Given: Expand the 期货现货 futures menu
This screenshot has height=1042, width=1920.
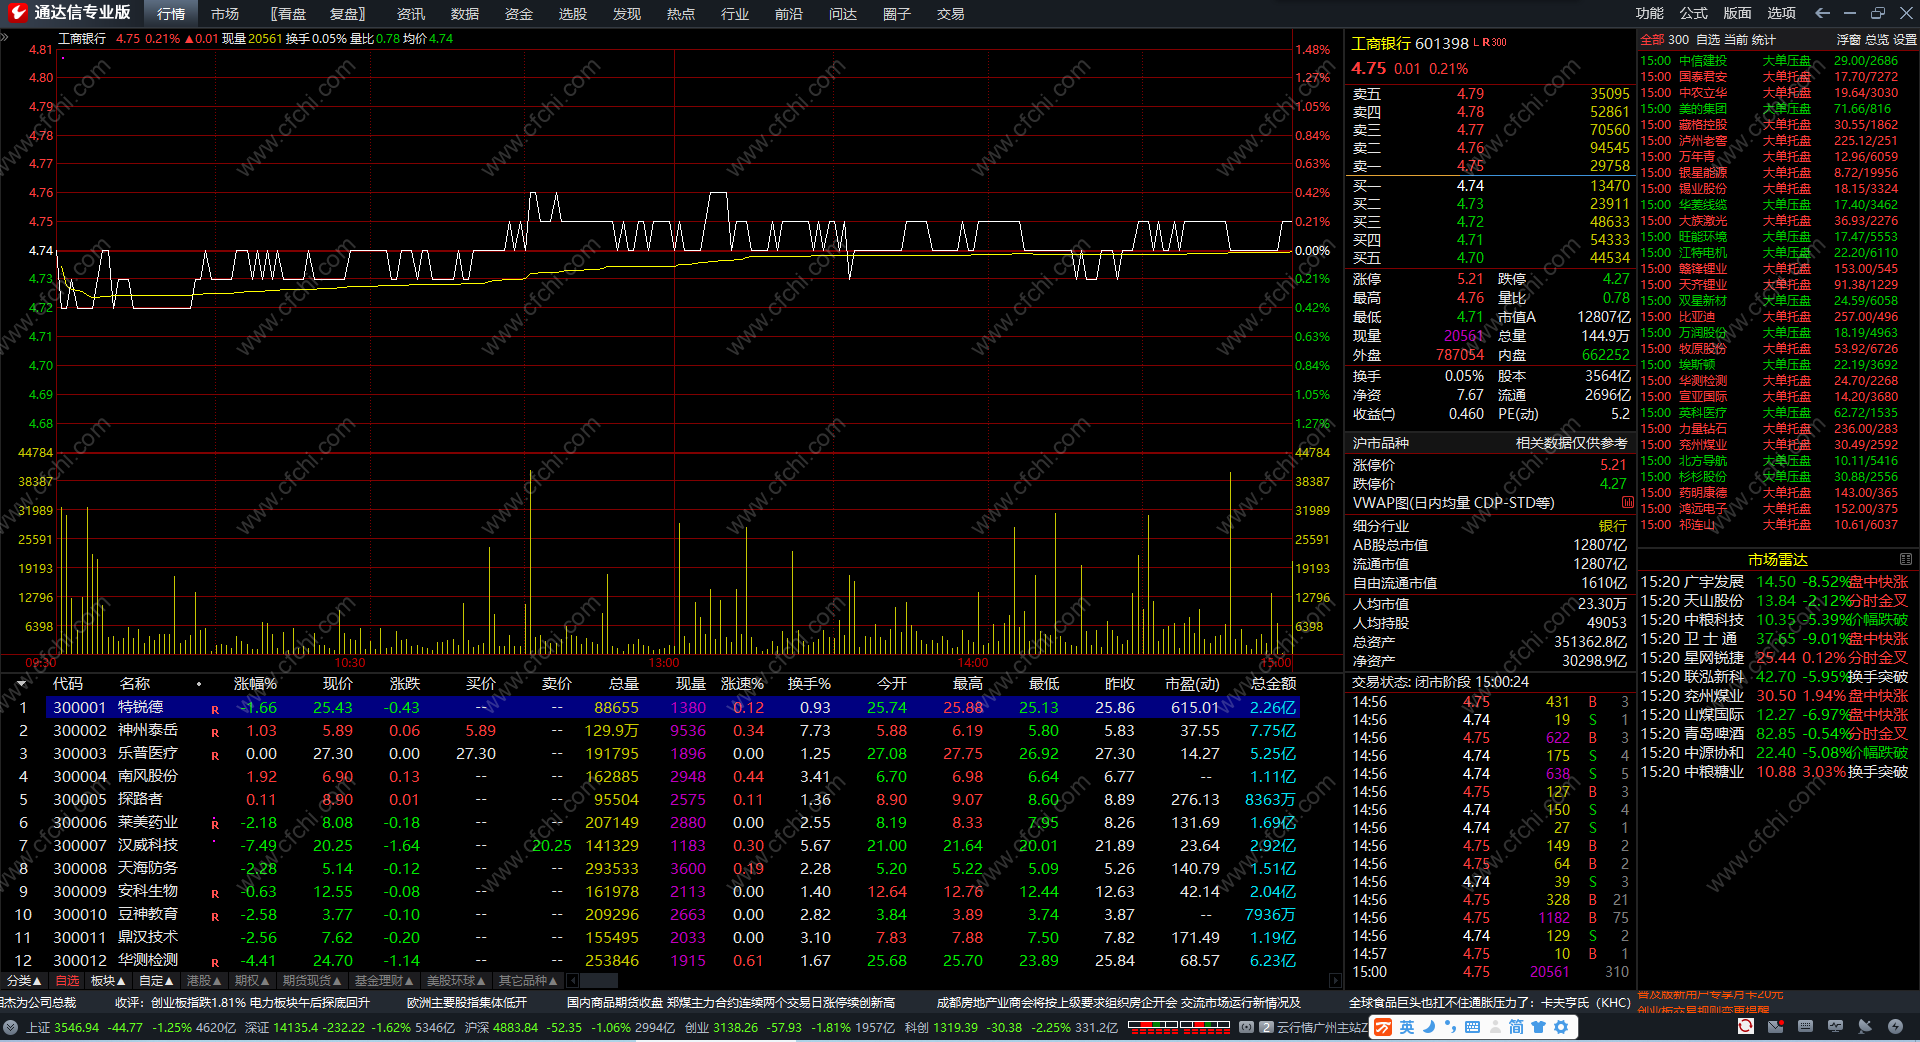Looking at the screenshot, I should pos(312,981).
